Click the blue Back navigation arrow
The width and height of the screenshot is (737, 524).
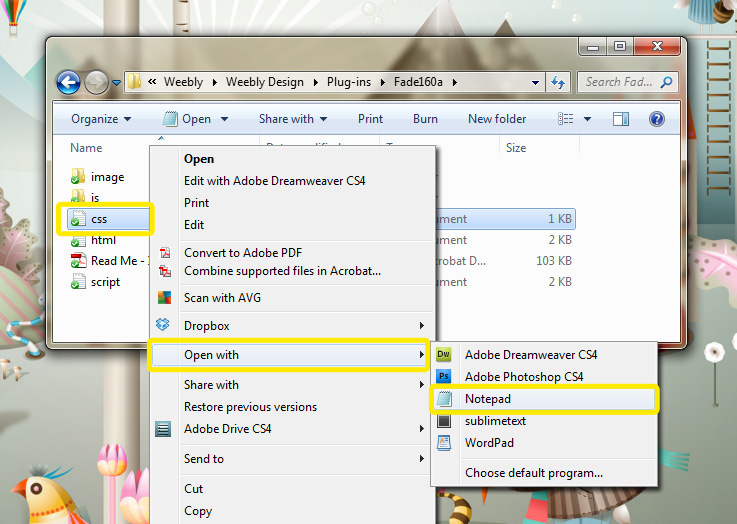pos(68,82)
